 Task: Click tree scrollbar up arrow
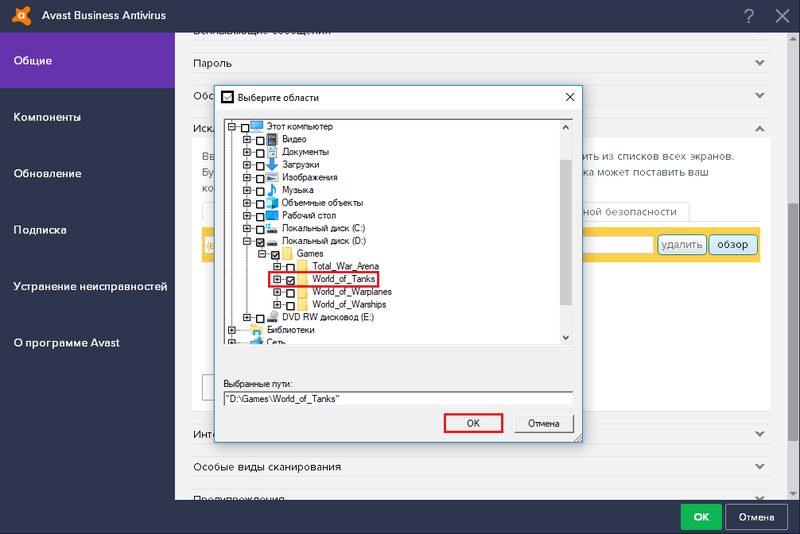(x=565, y=127)
